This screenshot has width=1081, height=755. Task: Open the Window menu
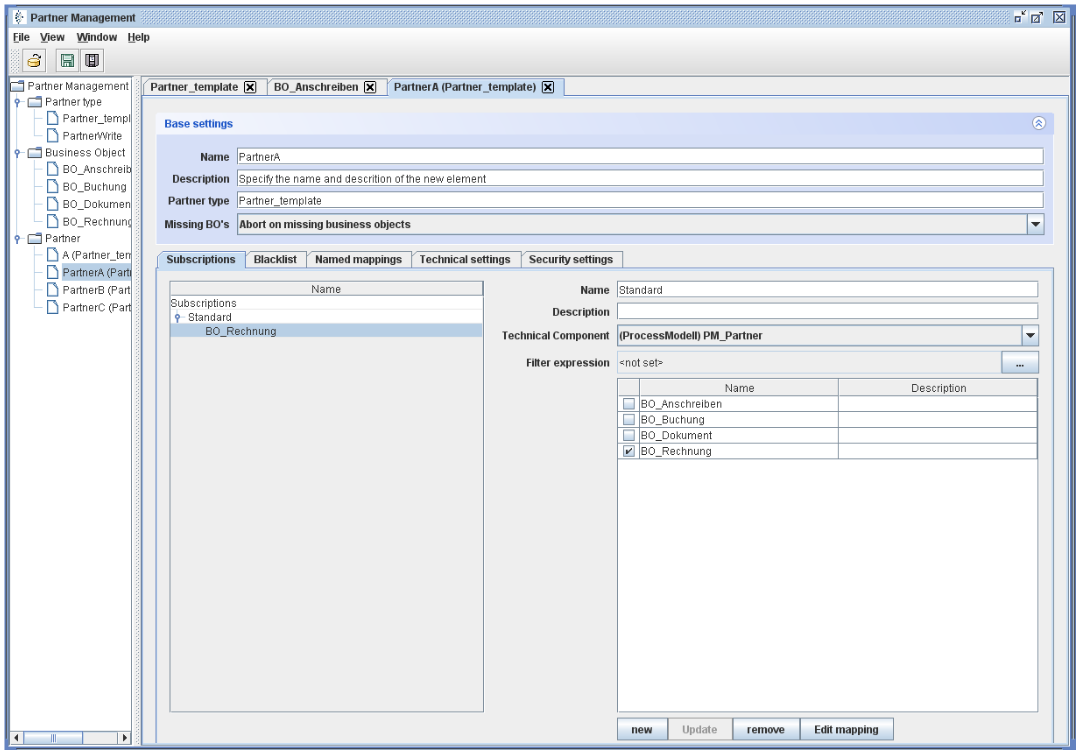point(97,37)
